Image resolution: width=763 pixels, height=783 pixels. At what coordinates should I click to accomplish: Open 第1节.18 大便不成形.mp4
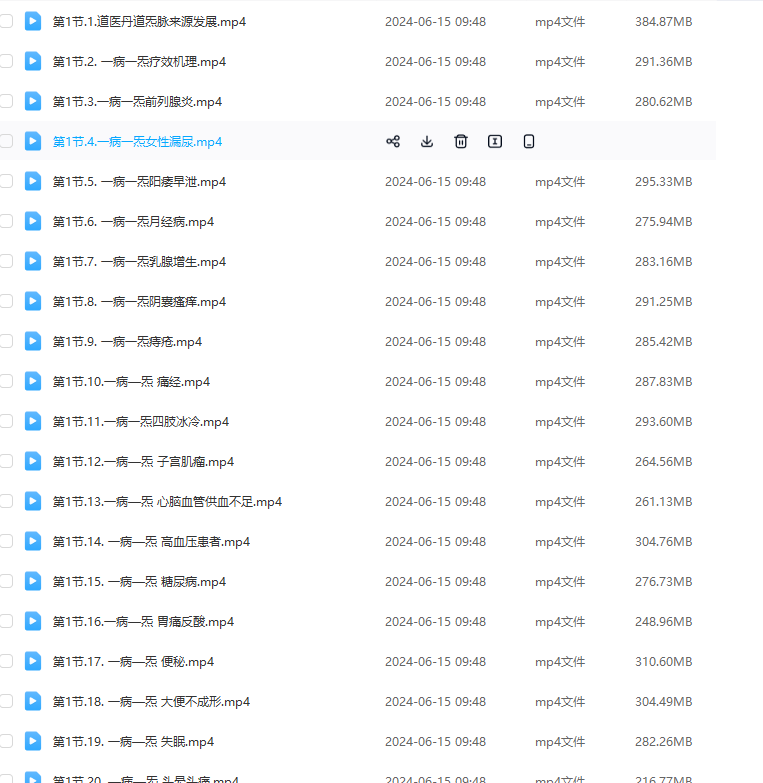(151, 702)
